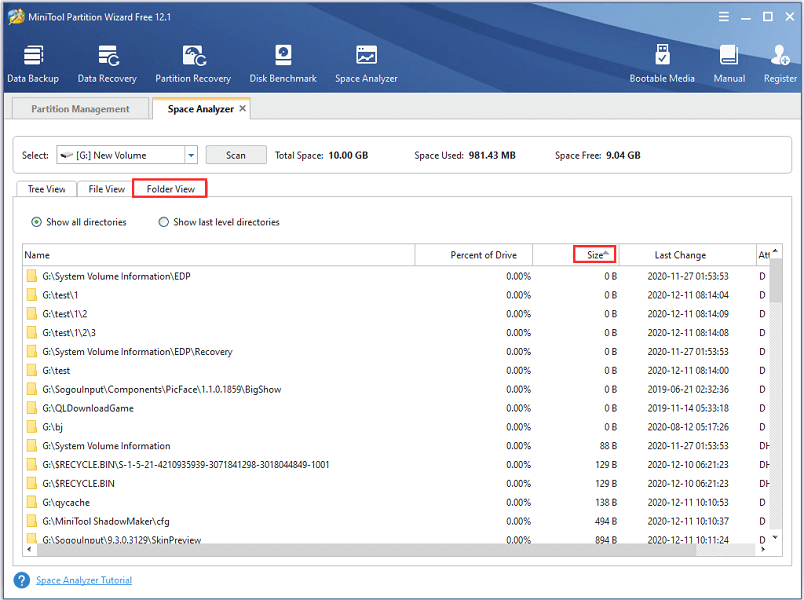Screen dimensions: 804x600
Task: Select the Show all directories option
Action: click(x=37, y=222)
